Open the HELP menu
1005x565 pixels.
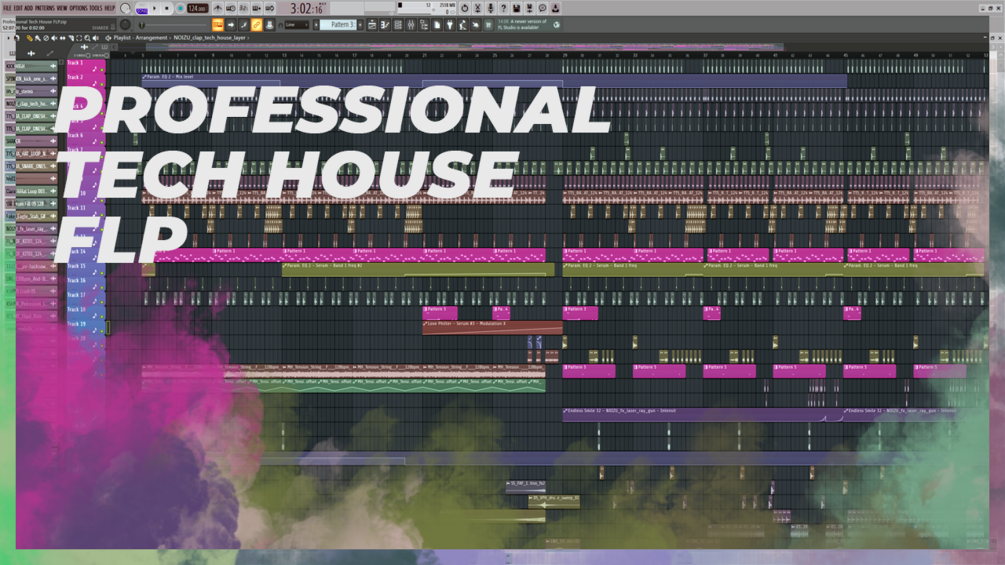point(110,8)
